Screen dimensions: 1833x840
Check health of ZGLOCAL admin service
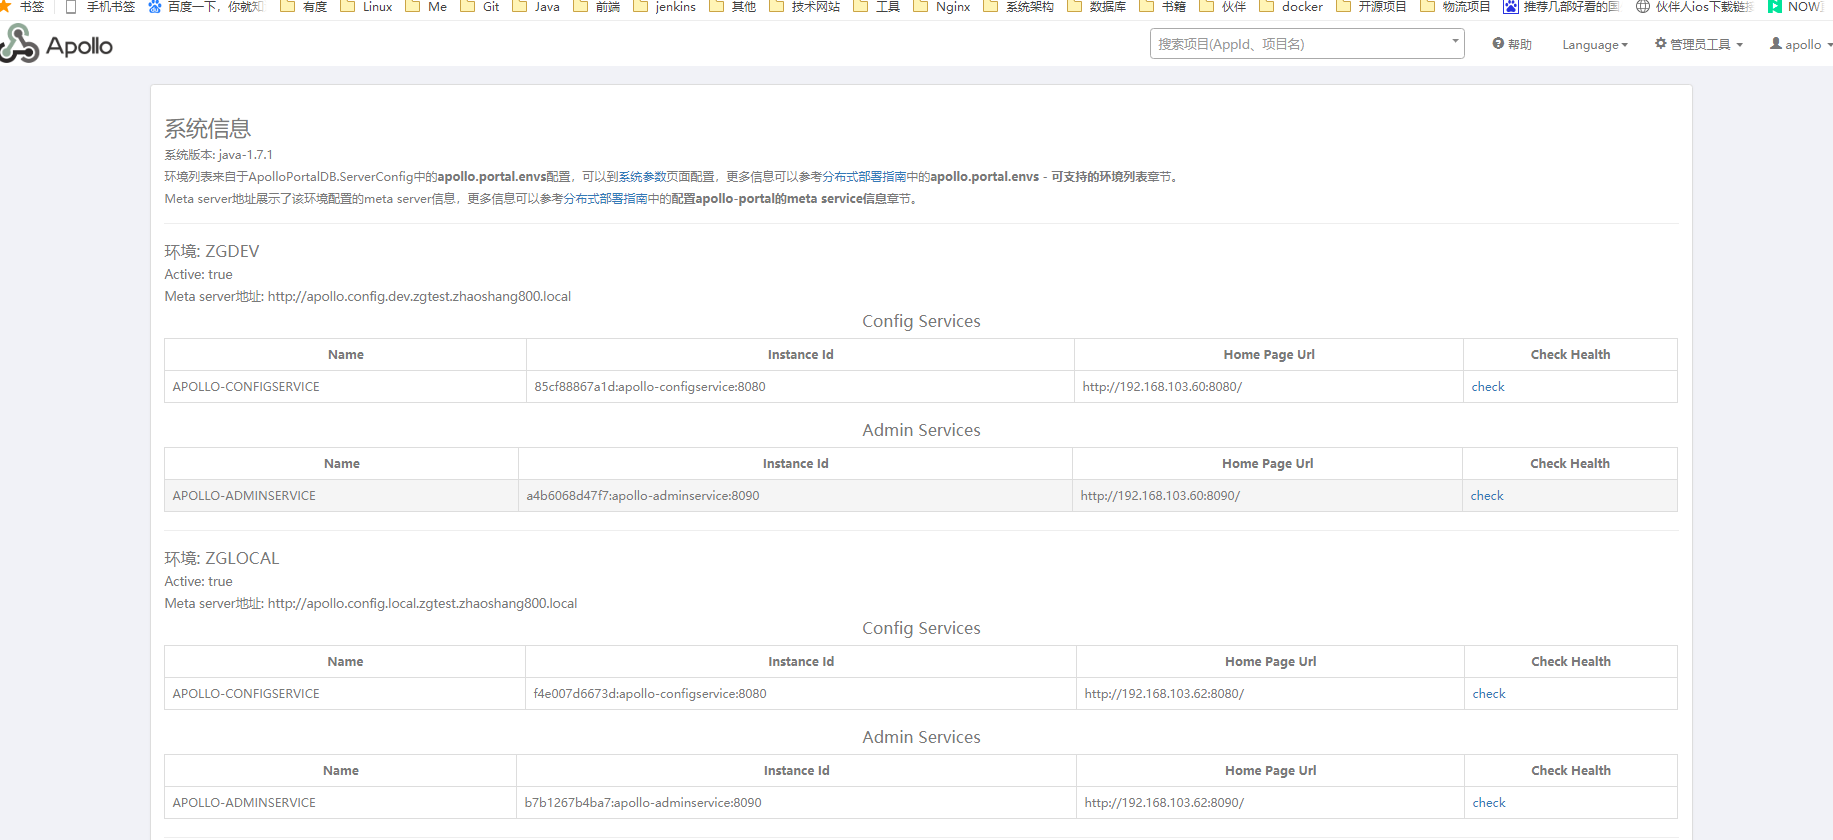1489,803
